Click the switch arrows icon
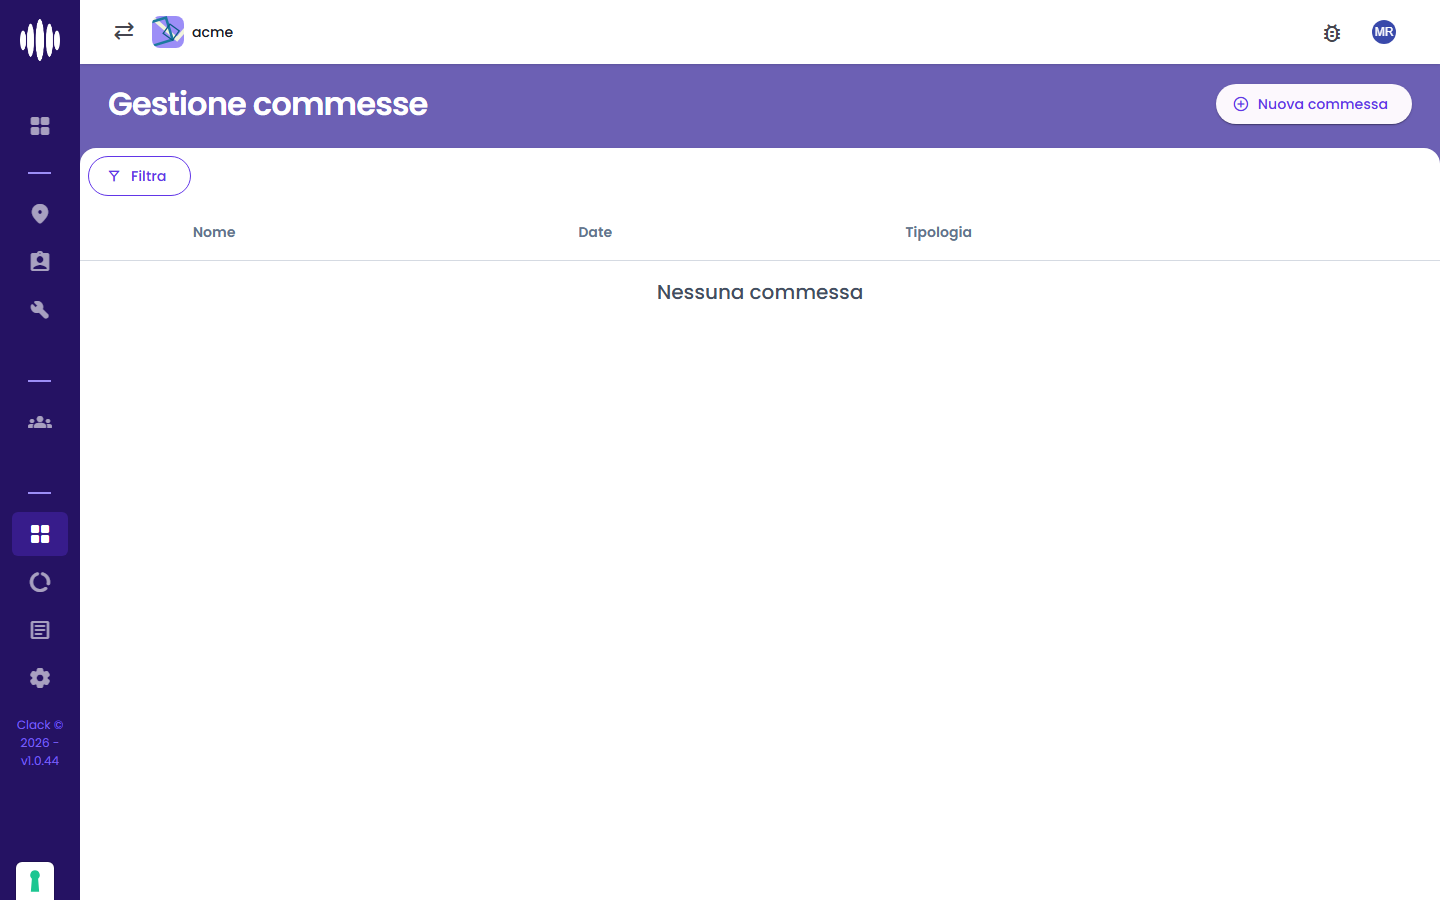This screenshot has height=900, width=1440. pos(124,32)
